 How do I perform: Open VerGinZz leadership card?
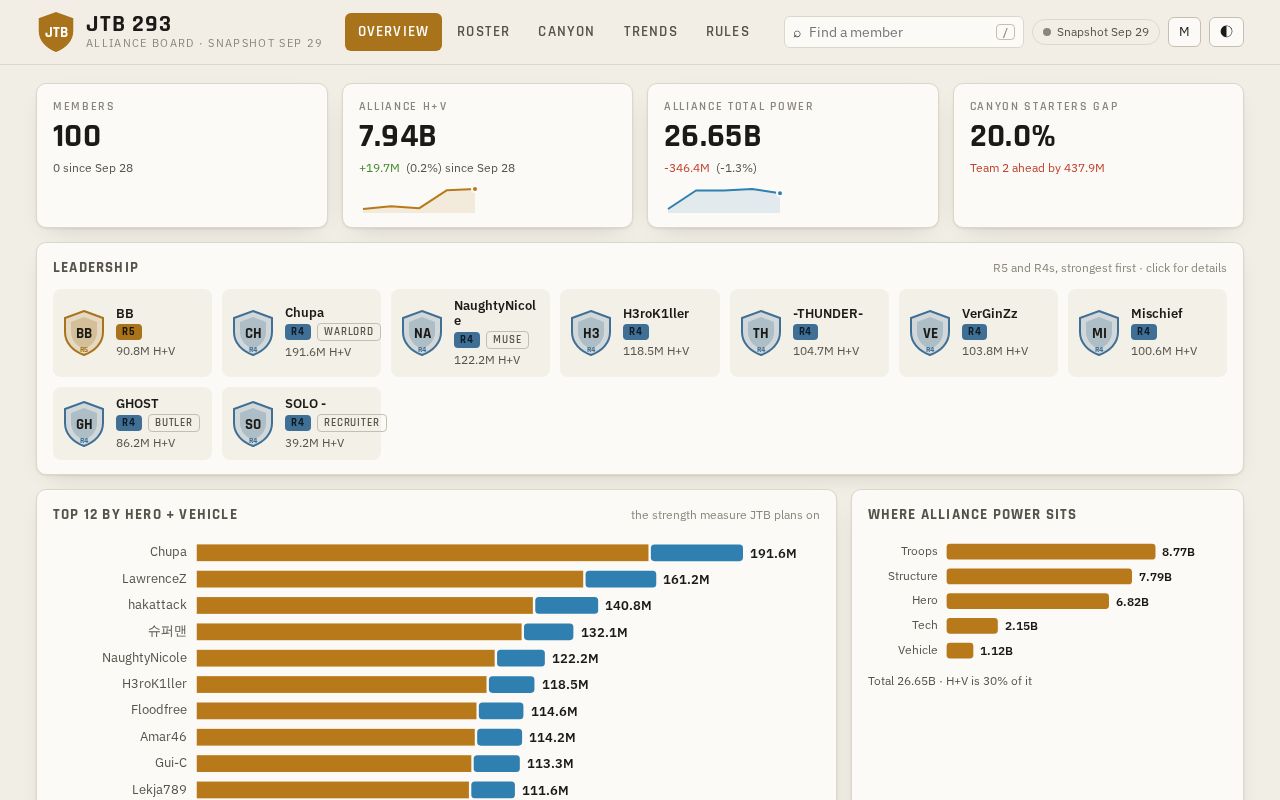[x=978, y=333]
